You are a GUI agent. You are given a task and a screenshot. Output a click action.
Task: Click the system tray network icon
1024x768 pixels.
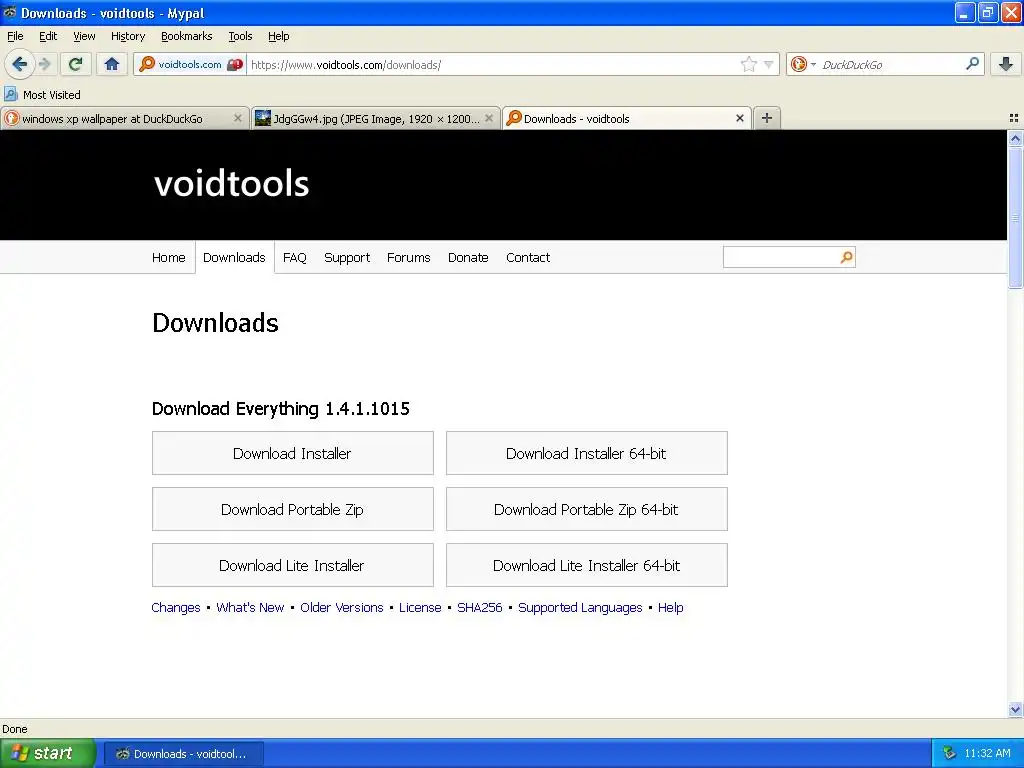click(950, 753)
